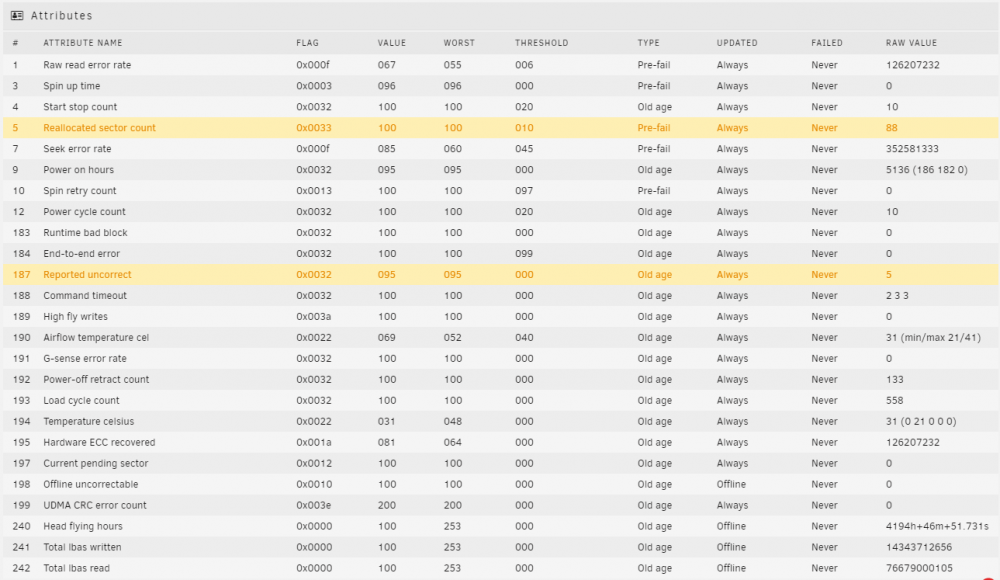Viewport: 1000px width, 580px height.
Task: Click raw value 133
Action: pos(895,380)
